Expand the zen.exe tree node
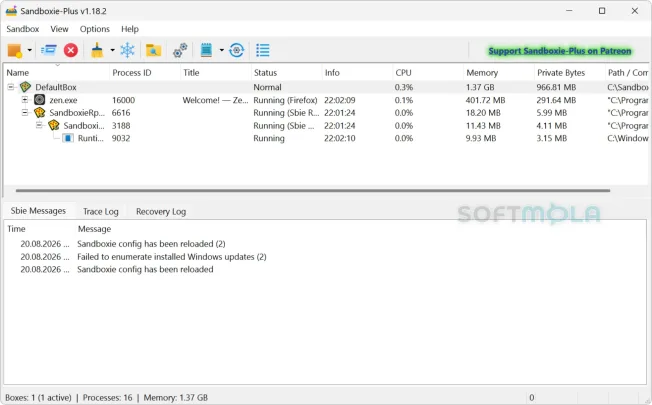This screenshot has width=652, height=405. [x=25, y=100]
